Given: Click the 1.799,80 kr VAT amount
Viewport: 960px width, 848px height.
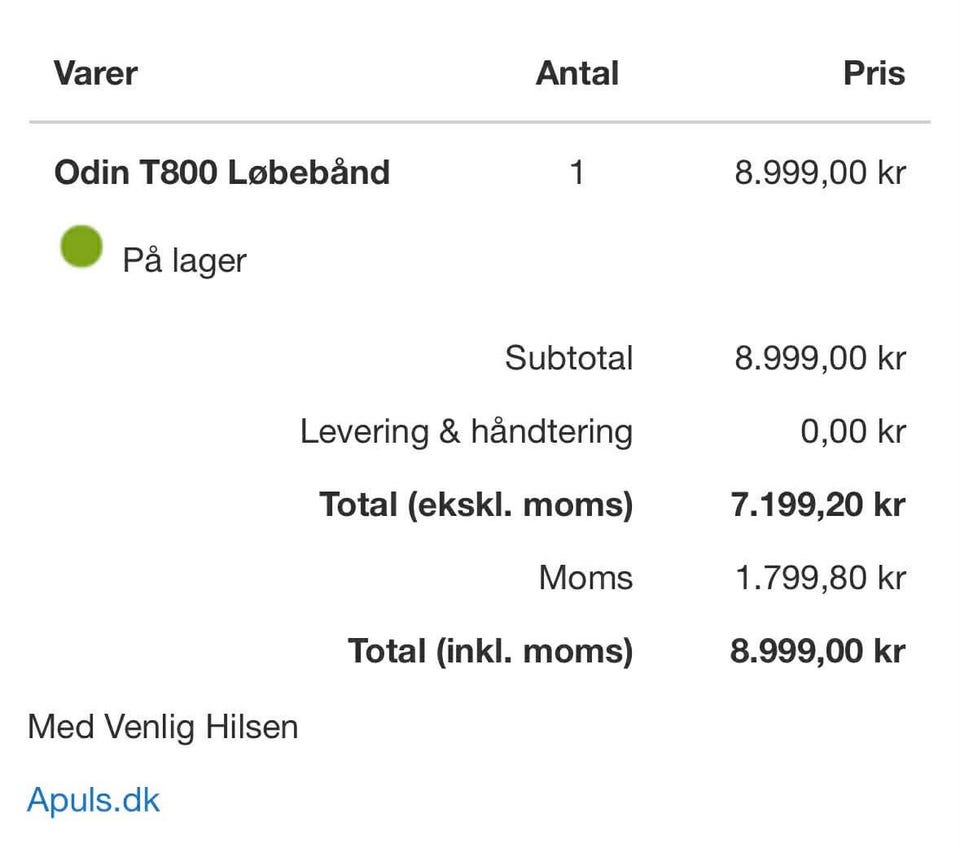Looking at the screenshot, I should pyautogui.click(x=820, y=578).
